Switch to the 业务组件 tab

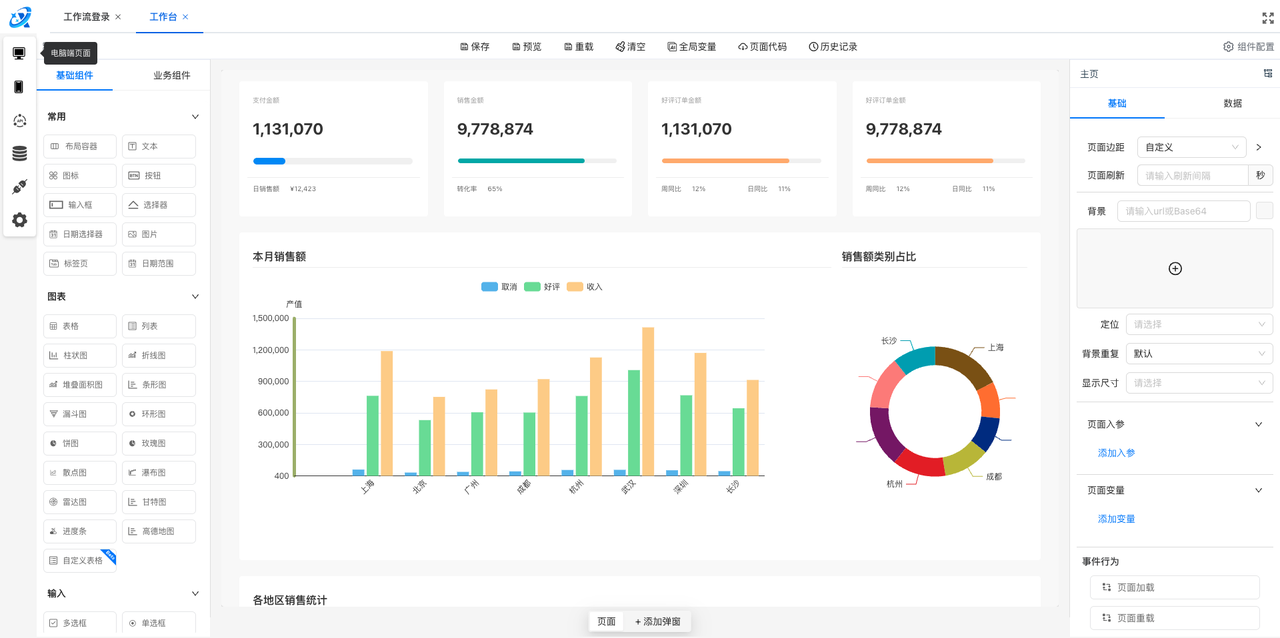[x=171, y=76]
